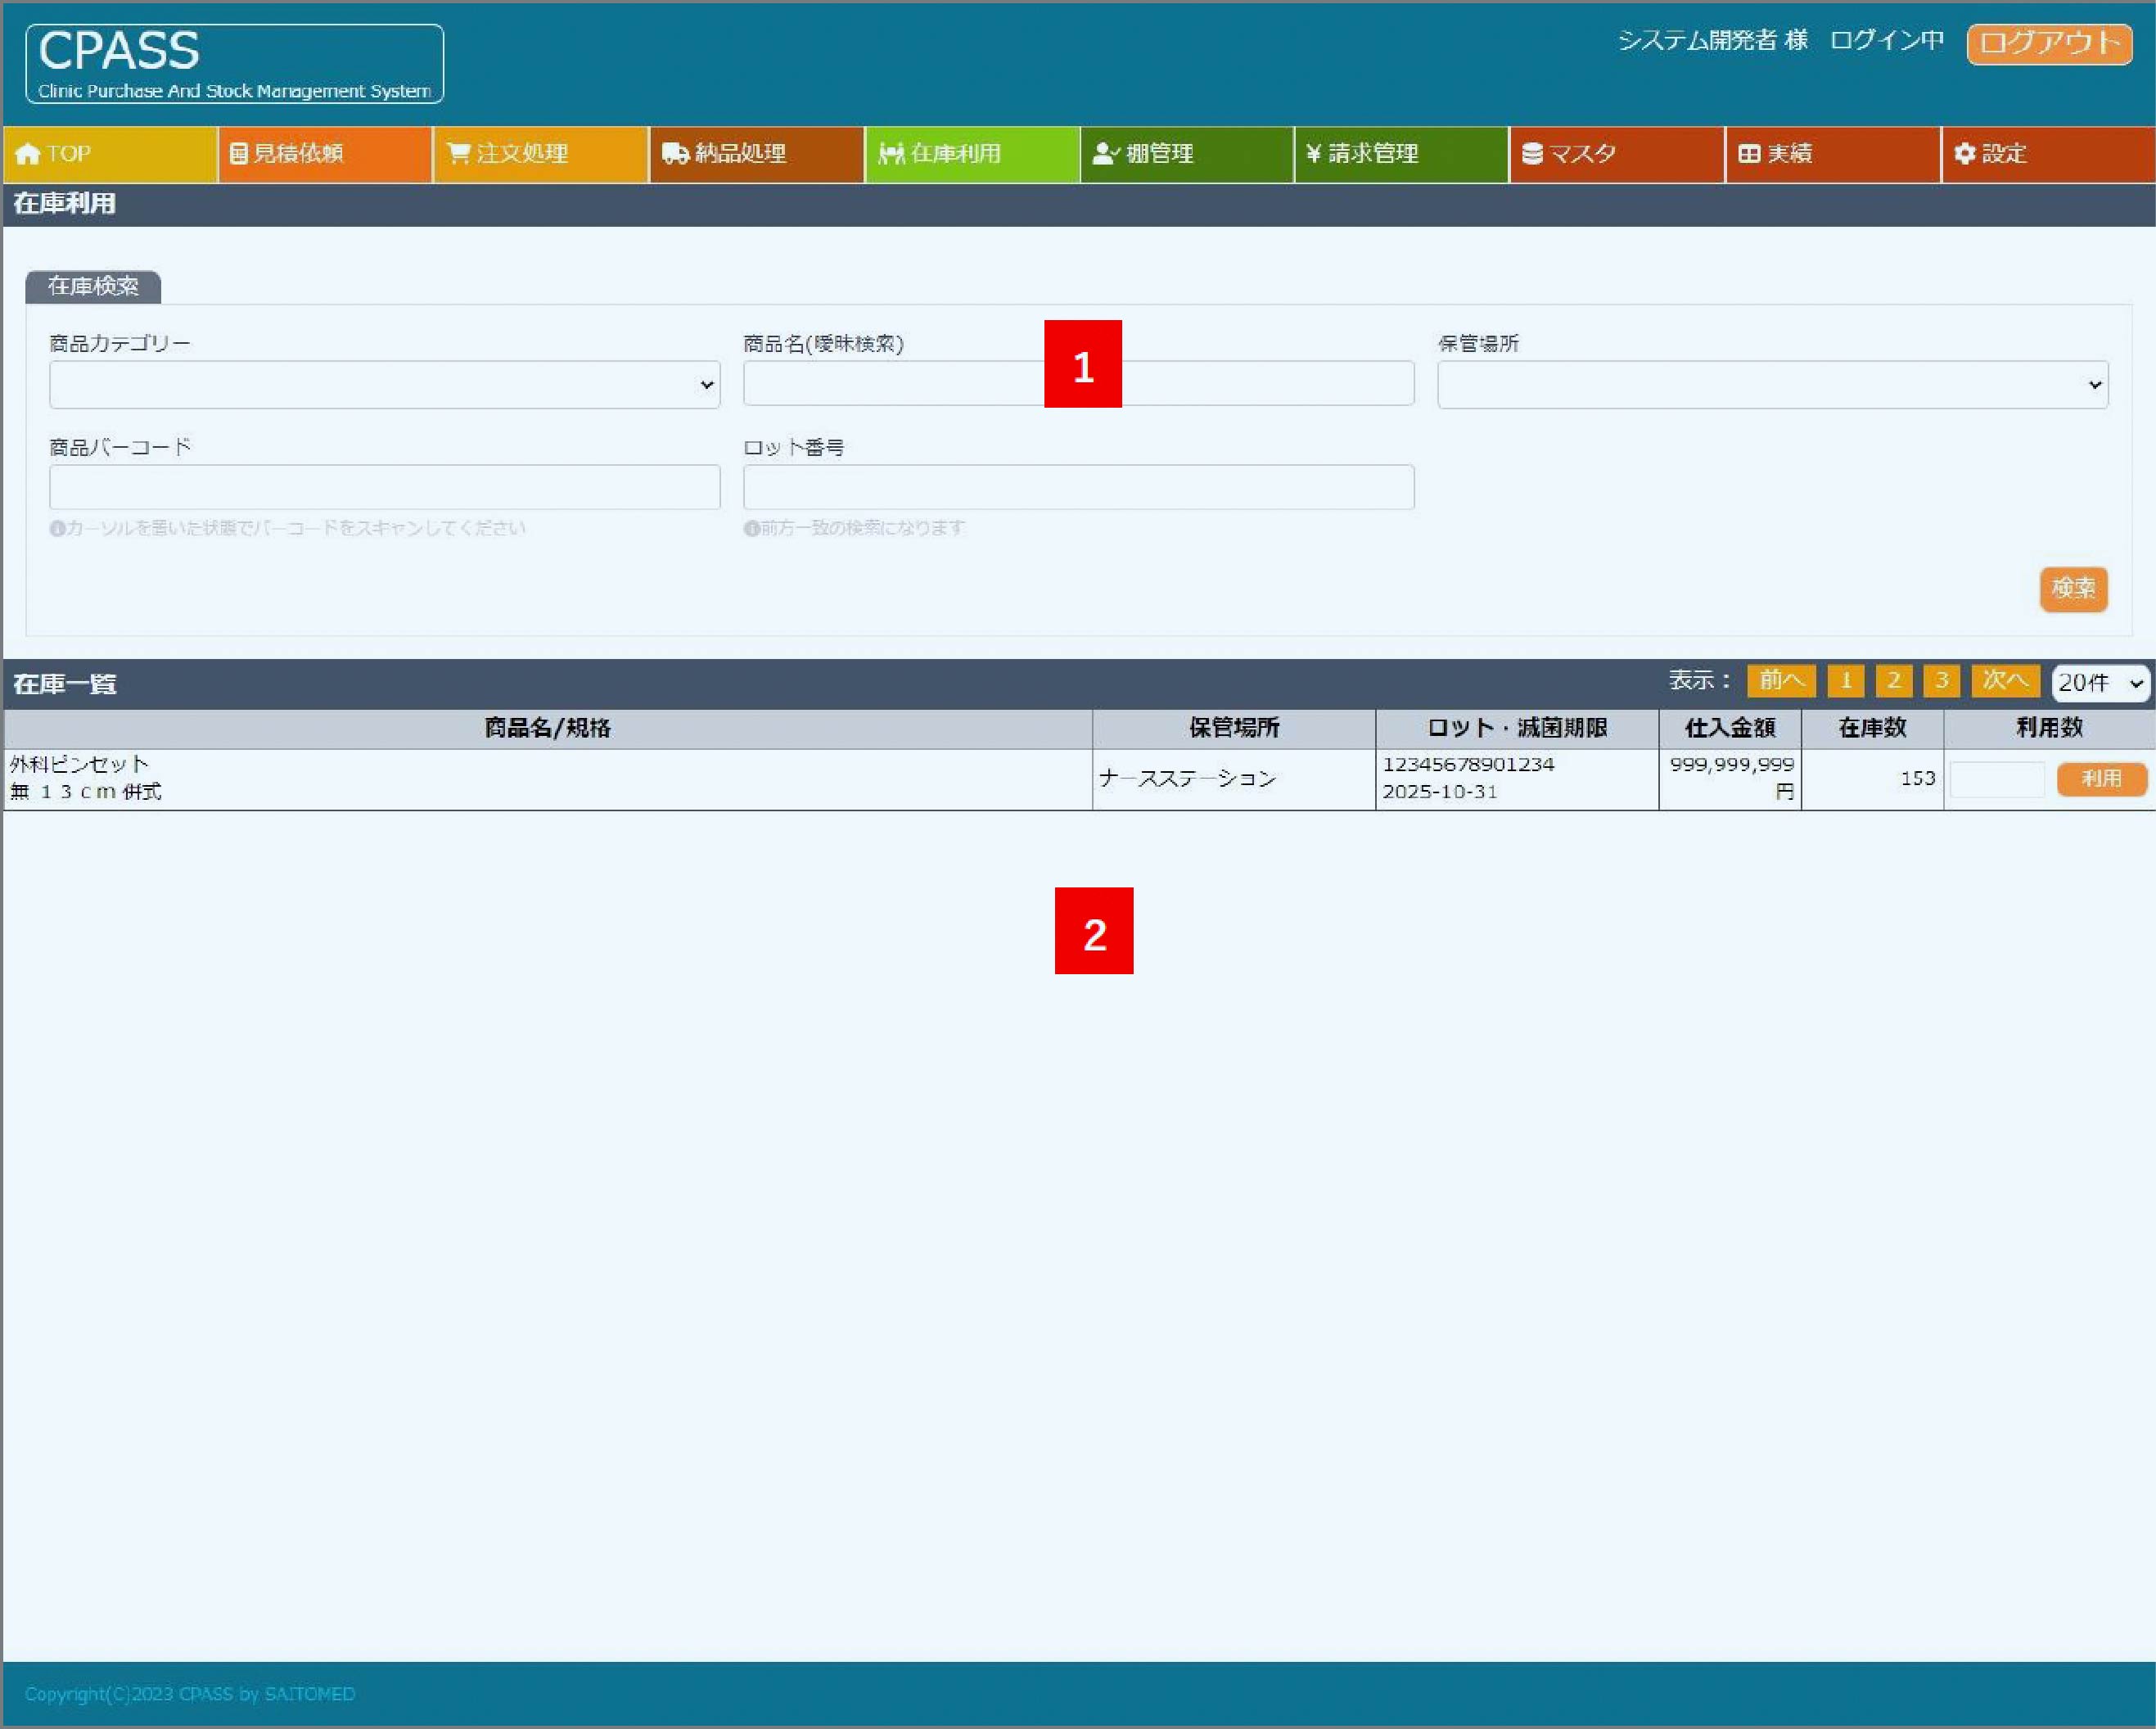The height and width of the screenshot is (1729, 2156).
Task: Click the 在庫利用 people icon
Action: point(890,154)
